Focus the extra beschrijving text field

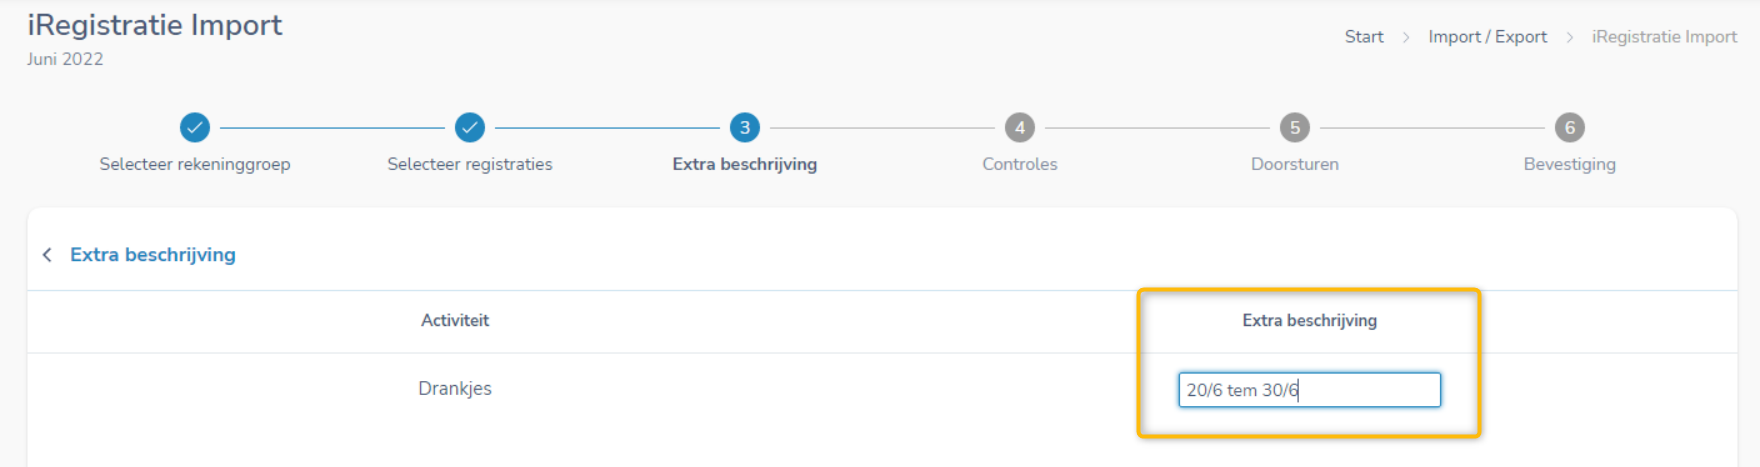point(1310,390)
